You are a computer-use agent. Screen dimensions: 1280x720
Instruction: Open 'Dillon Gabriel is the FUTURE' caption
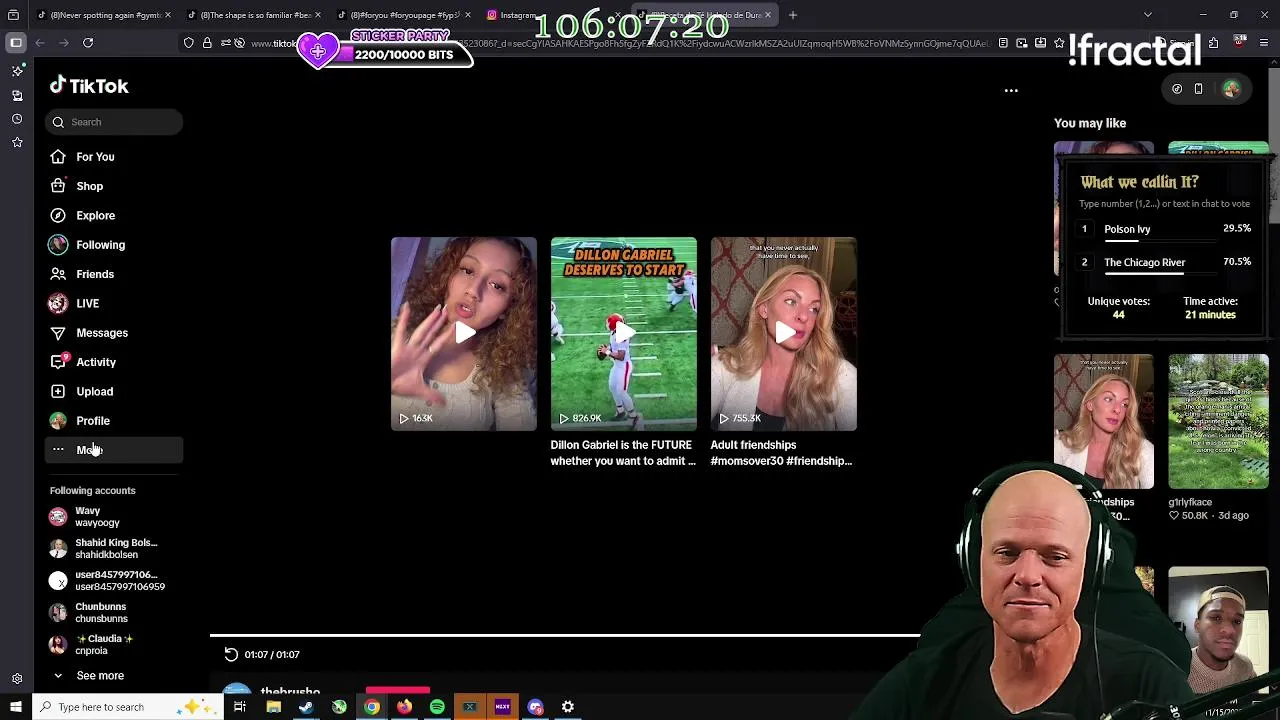(623, 453)
